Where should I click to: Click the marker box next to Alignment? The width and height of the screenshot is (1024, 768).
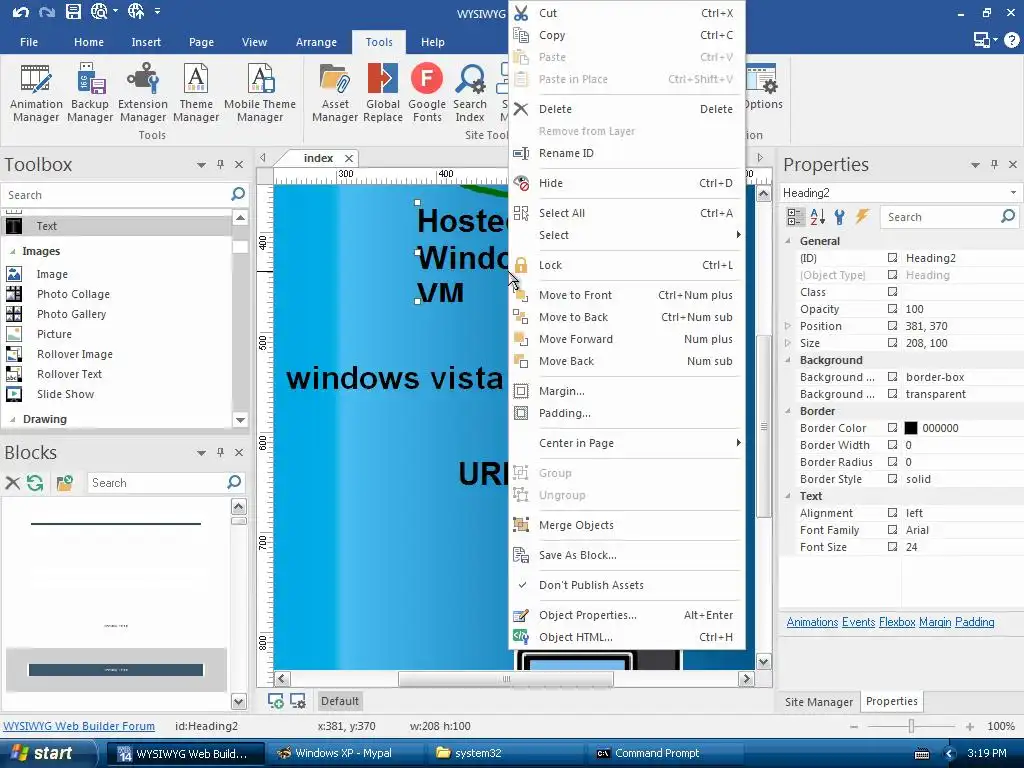892,512
